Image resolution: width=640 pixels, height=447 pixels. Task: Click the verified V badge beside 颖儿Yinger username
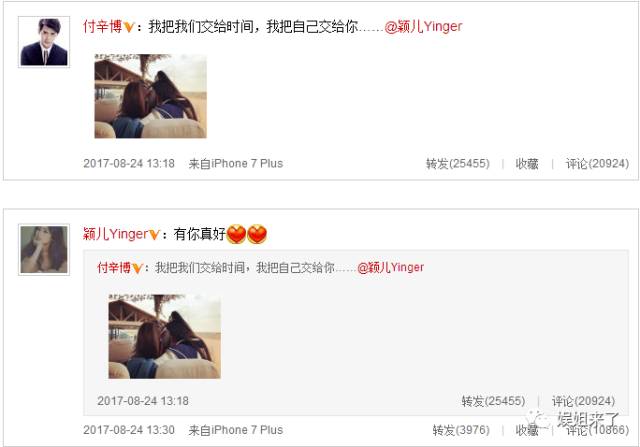(153, 235)
